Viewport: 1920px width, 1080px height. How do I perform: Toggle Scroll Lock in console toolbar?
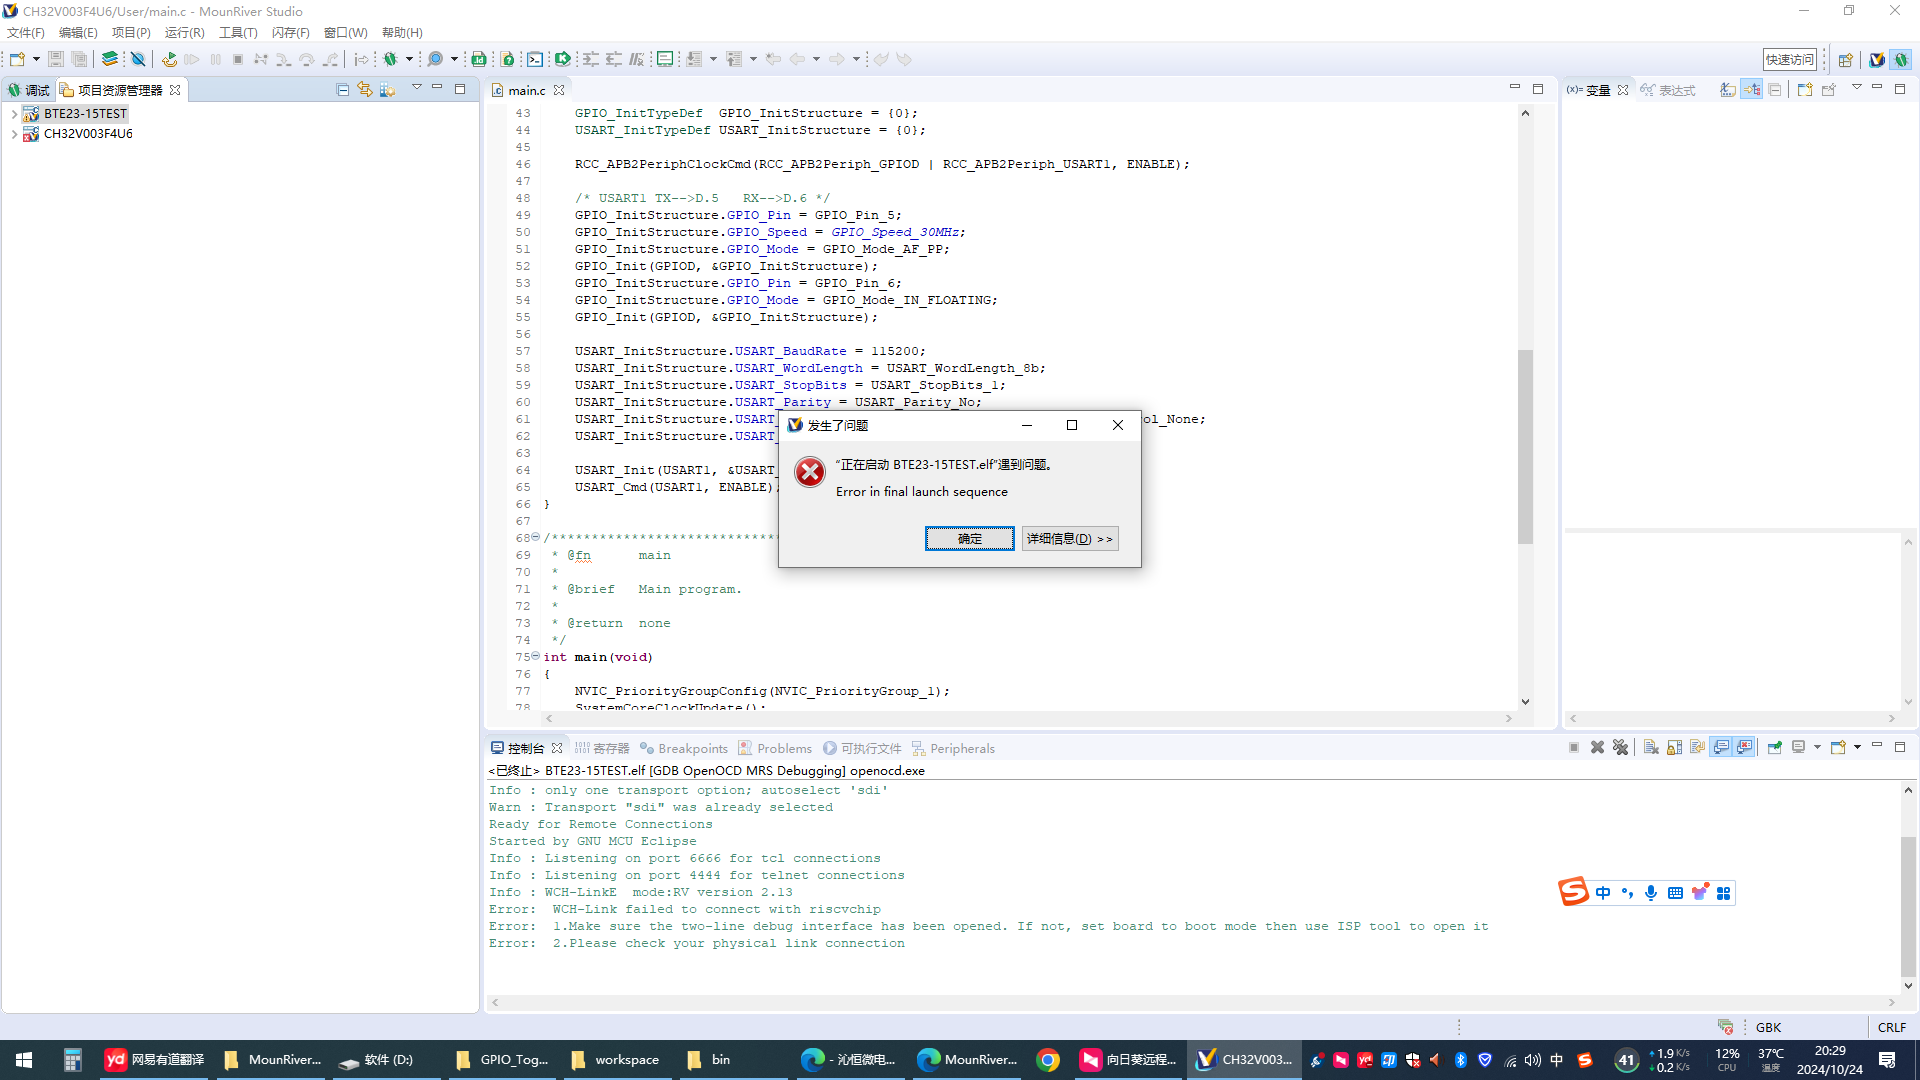coord(1674,748)
